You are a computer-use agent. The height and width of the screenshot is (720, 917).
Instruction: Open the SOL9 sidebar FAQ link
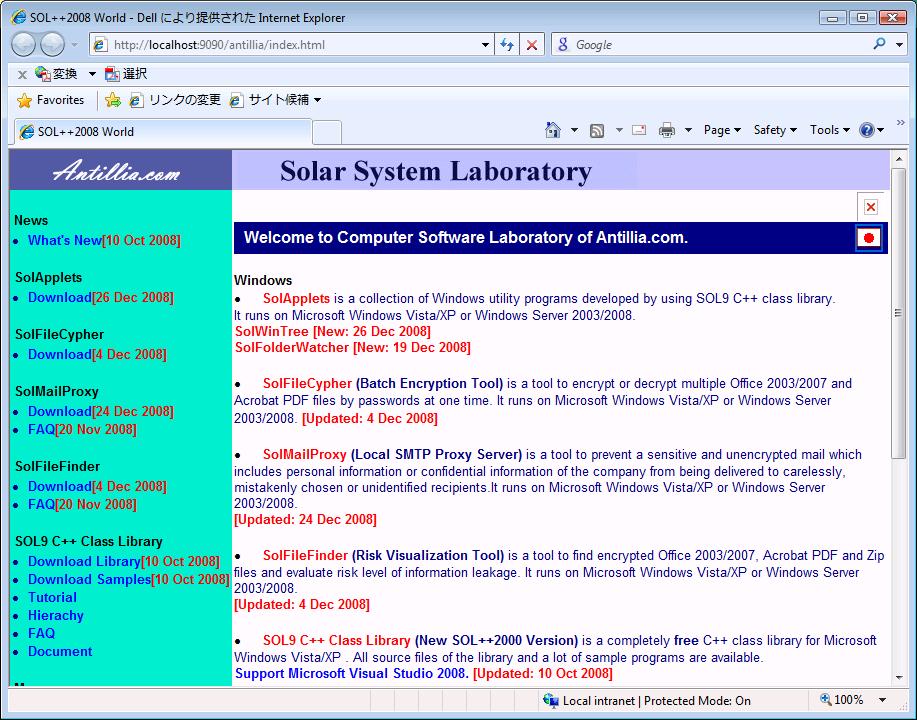point(42,633)
